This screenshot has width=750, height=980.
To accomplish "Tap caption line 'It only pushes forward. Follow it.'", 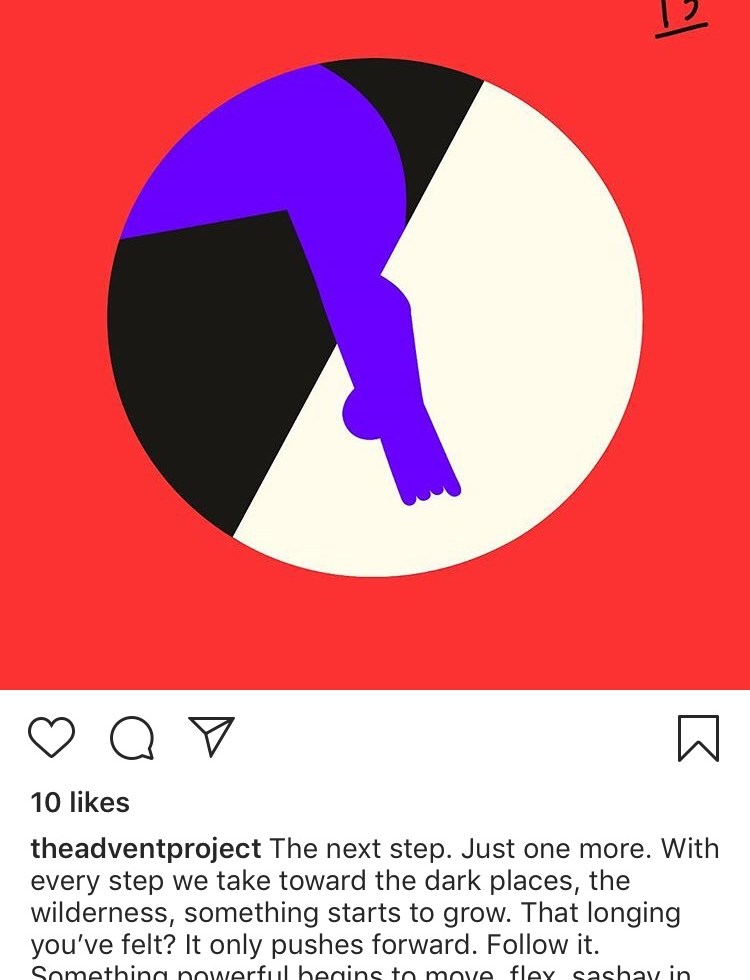I will [x=392, y=944].
